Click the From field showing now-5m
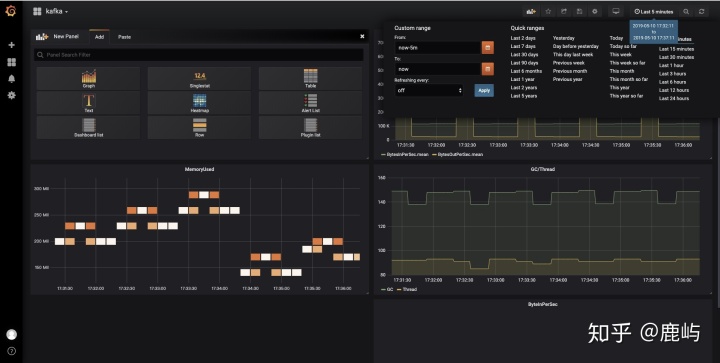The width and height of the screenshot is (720, 363). (438, 47)
